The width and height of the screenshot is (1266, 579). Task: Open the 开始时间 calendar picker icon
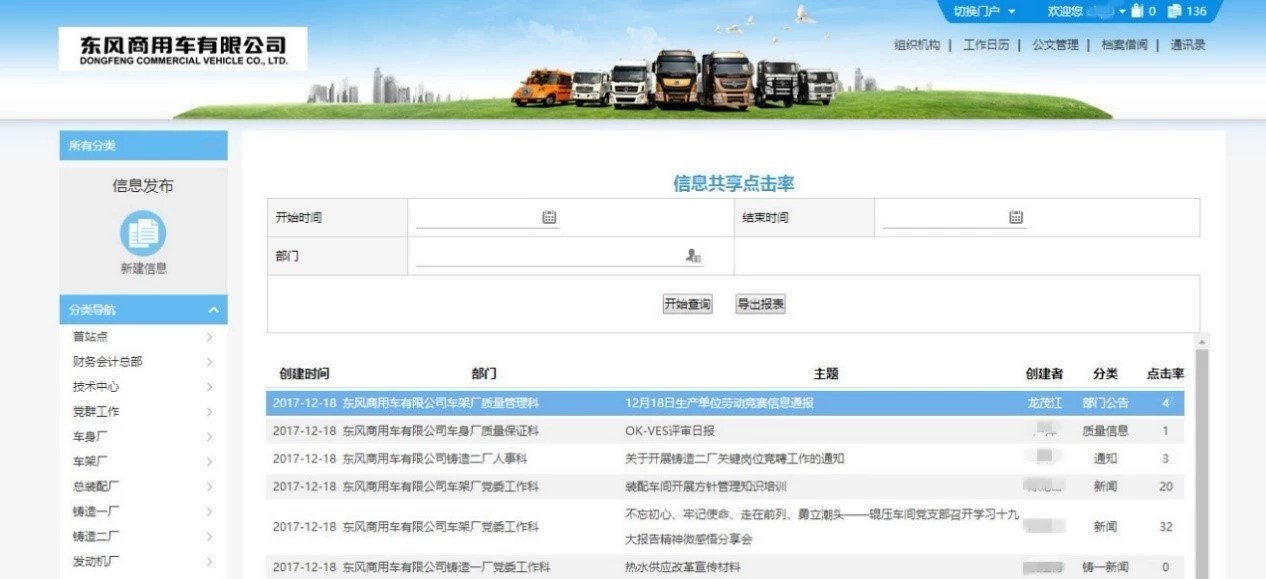tap(549, 217)
